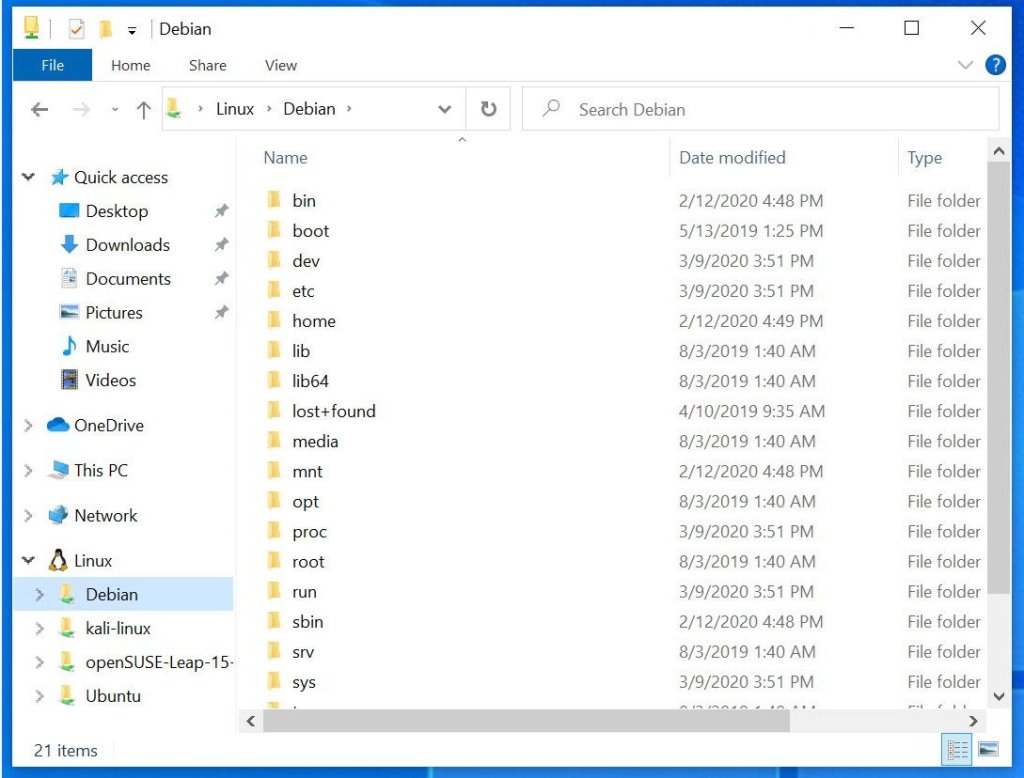
Task: Unpin Pictures from Quick access
Action: point(220,313)
